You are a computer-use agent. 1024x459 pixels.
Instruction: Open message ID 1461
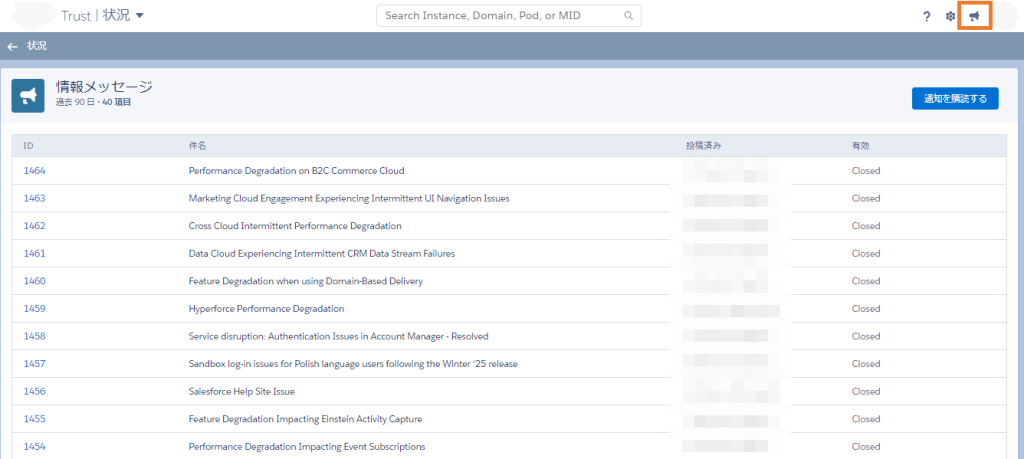(x=35, y=254)
